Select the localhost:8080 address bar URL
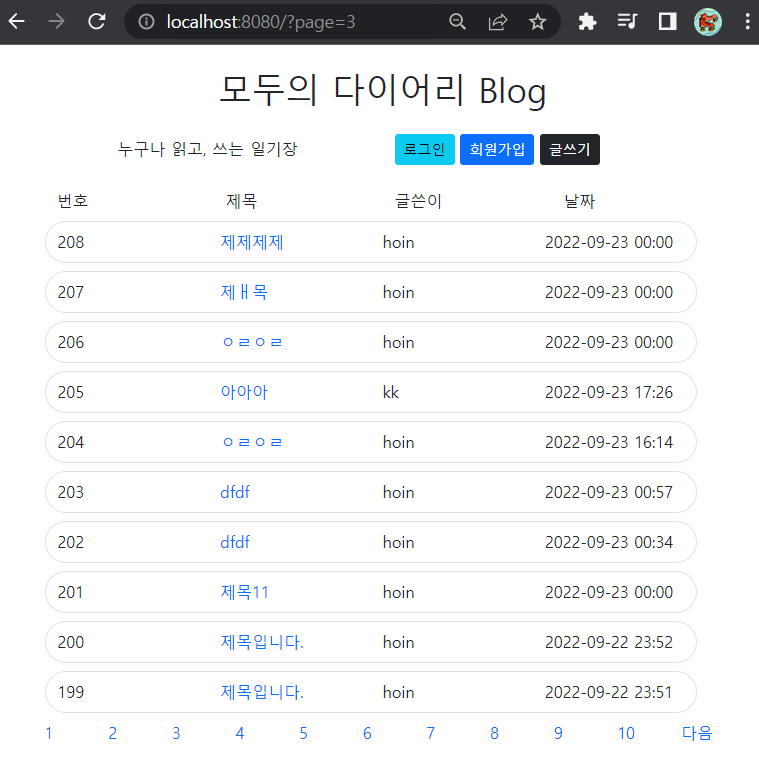 pyautogui.click(x=261, y=22)
